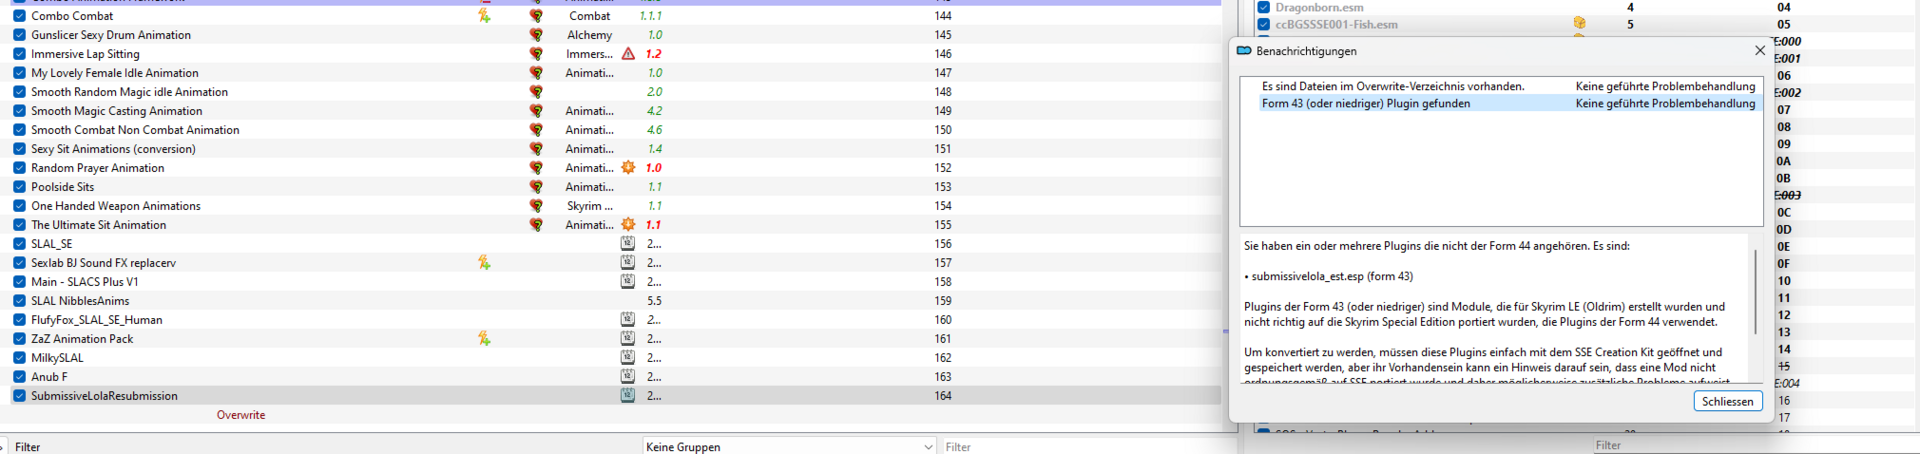Uncheck the MilkySLAL mod
The image size is (1920, 454).
19,358
